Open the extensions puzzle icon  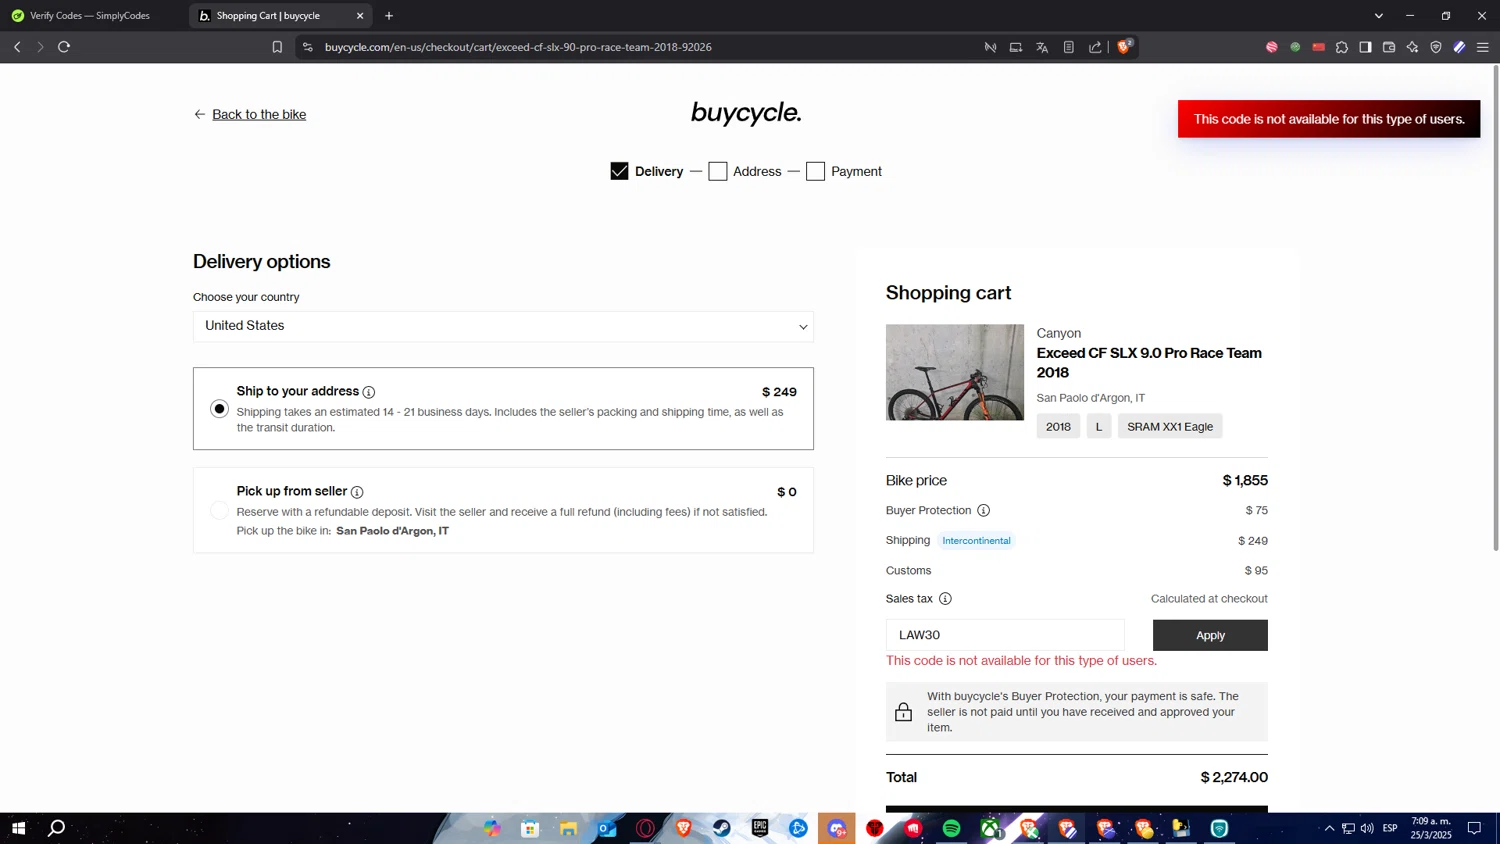[x=1342, y=47]
